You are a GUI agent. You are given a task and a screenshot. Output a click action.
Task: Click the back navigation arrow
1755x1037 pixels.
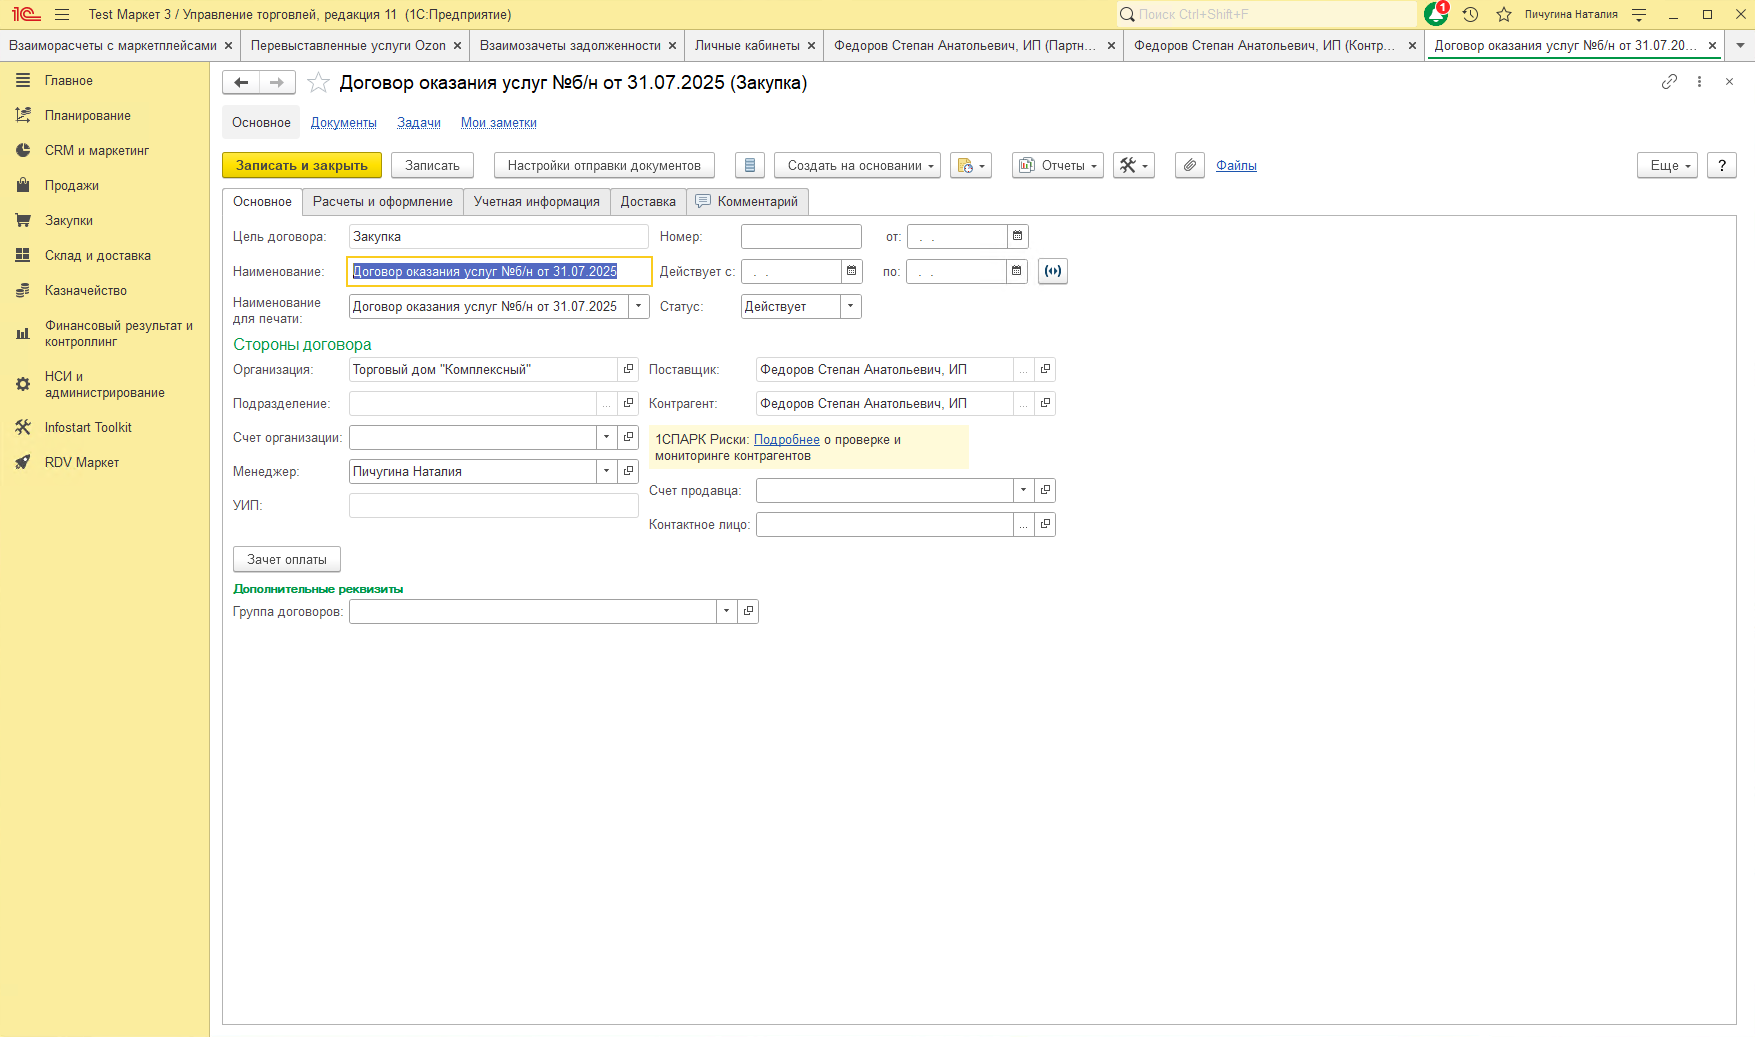click(241, 83)
